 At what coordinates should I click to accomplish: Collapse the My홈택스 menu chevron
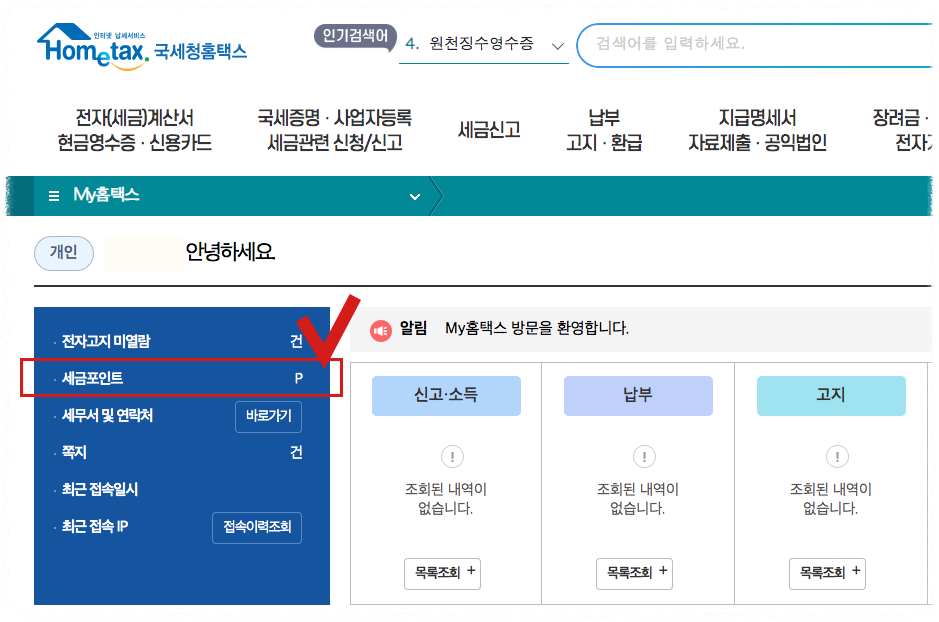click(414, 196)
